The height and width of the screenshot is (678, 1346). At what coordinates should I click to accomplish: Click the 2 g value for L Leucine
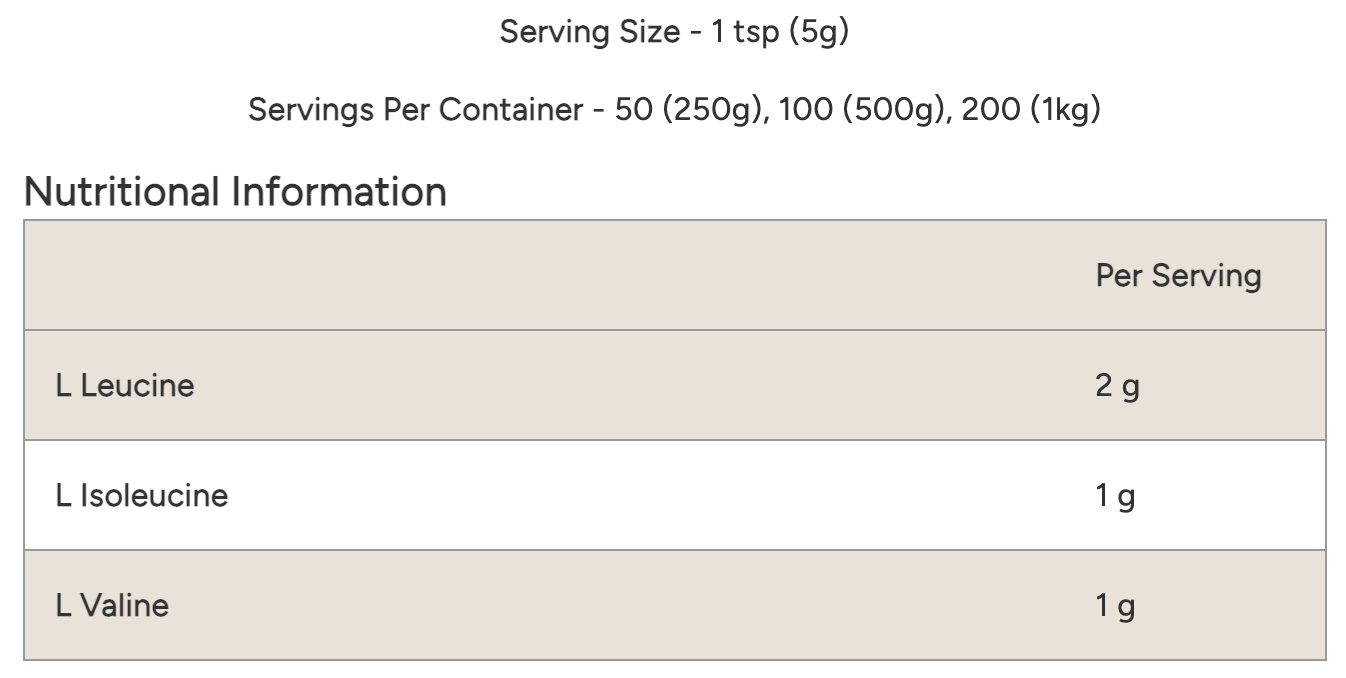pyautogui.click(x=1117, y=386)
